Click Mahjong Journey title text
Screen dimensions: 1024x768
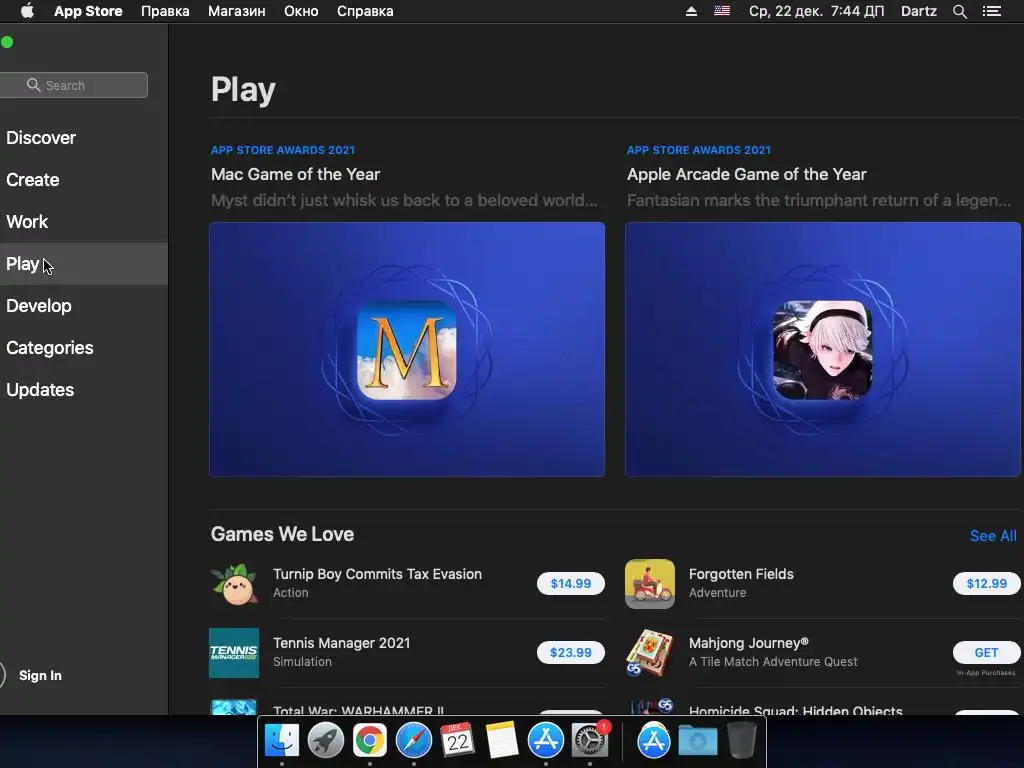(x=748, y=643)
